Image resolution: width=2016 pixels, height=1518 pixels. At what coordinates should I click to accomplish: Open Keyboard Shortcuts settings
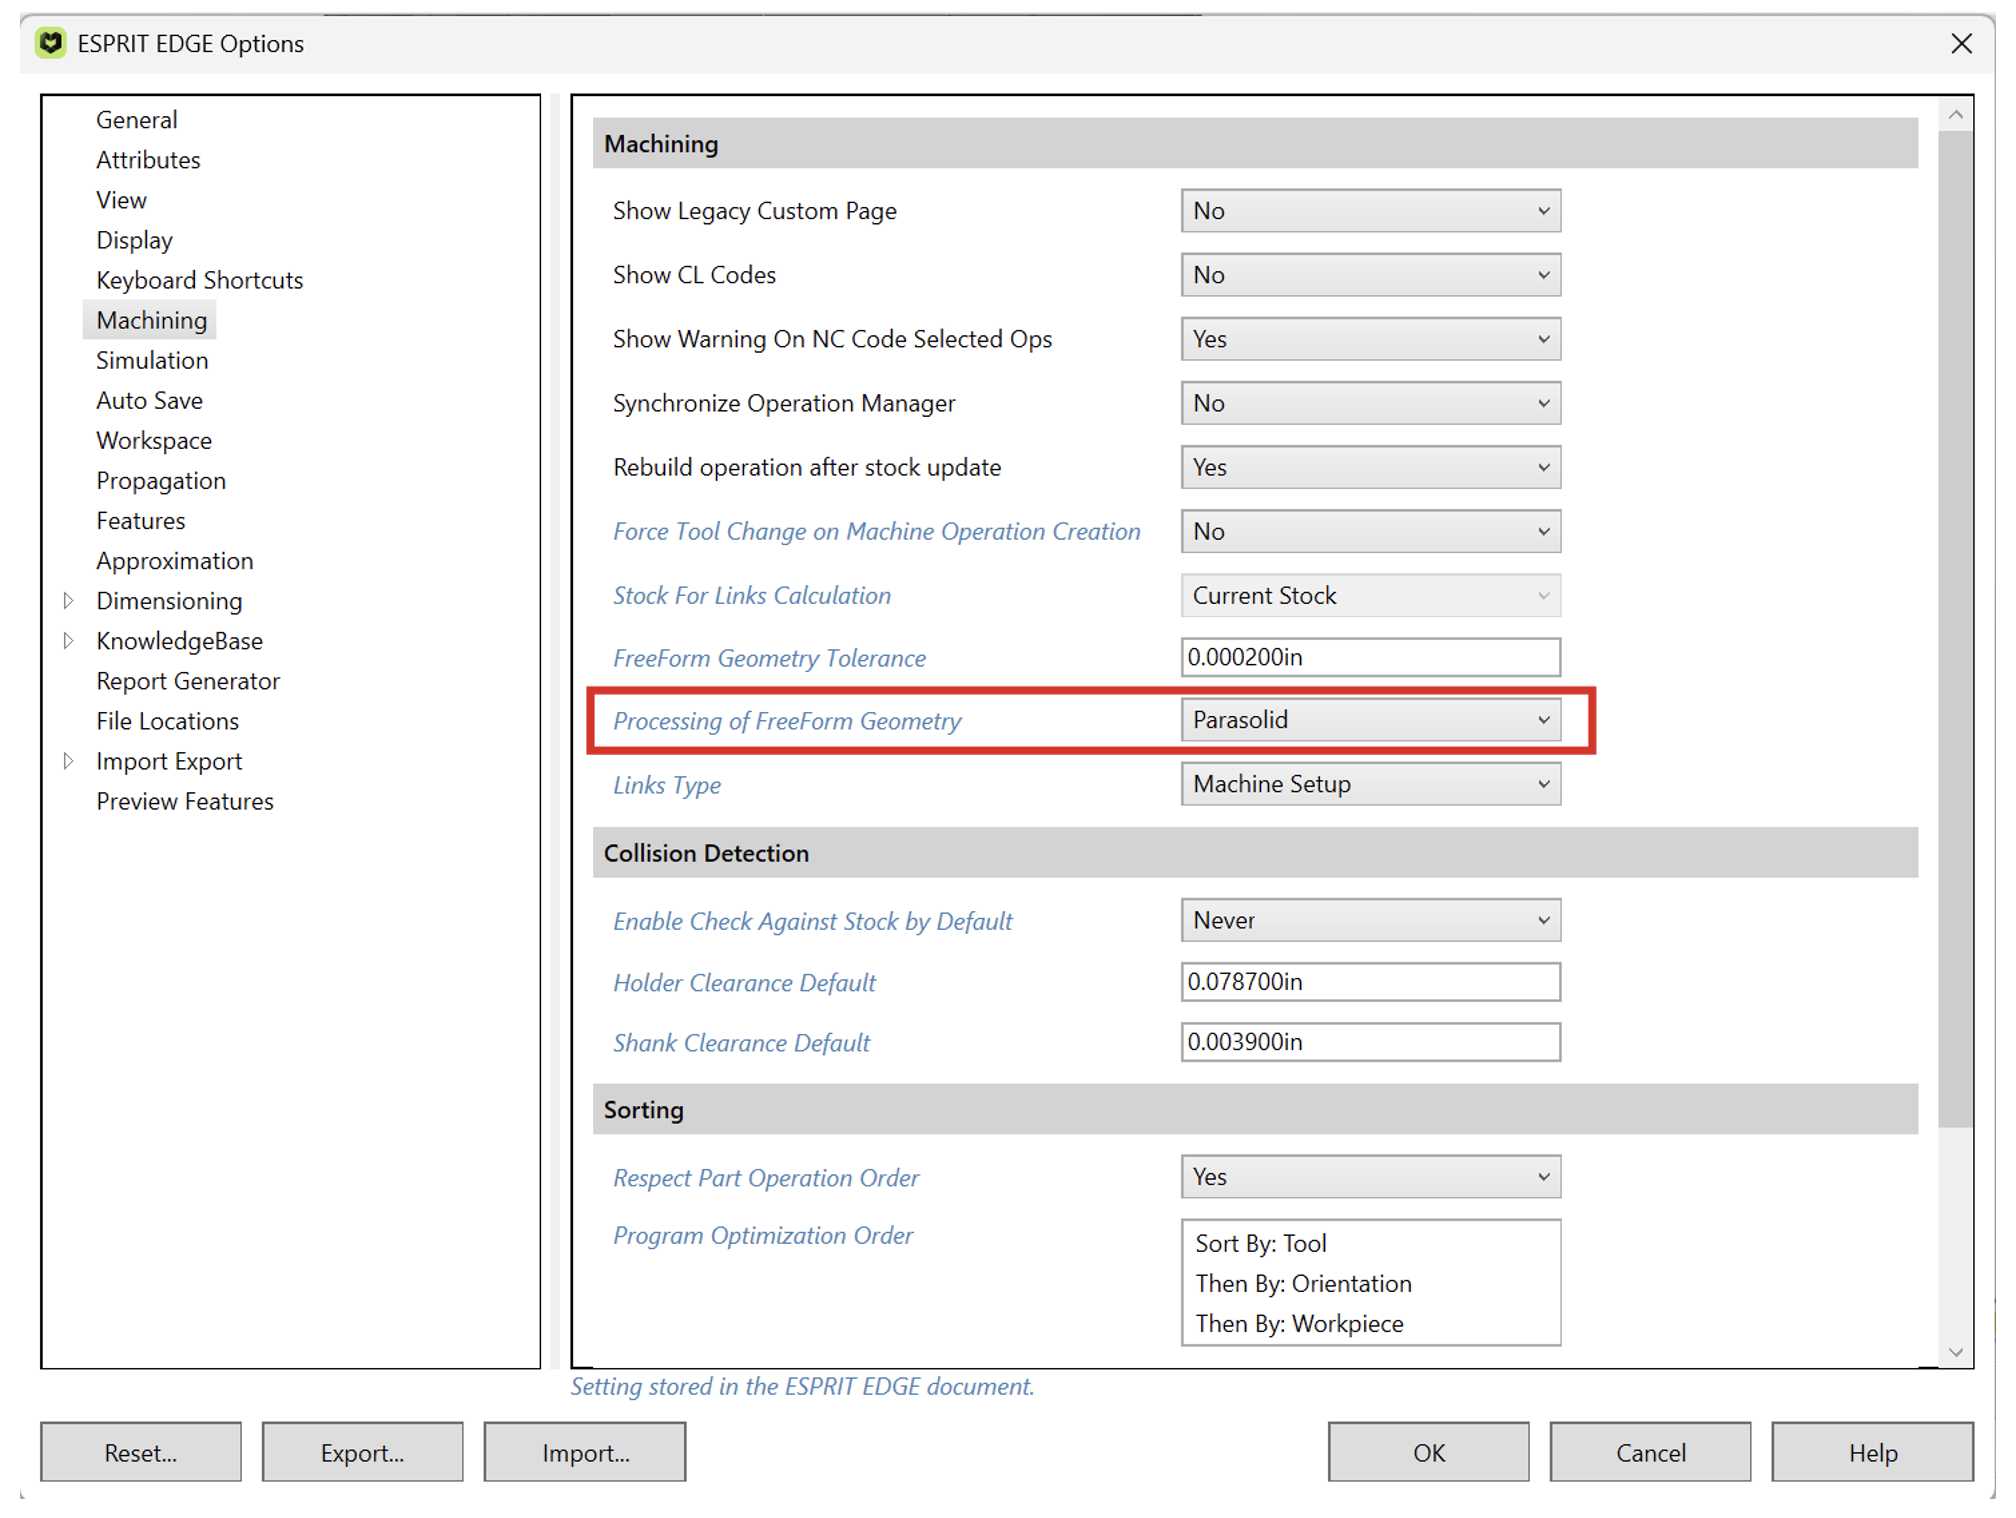tap(199, 280)
